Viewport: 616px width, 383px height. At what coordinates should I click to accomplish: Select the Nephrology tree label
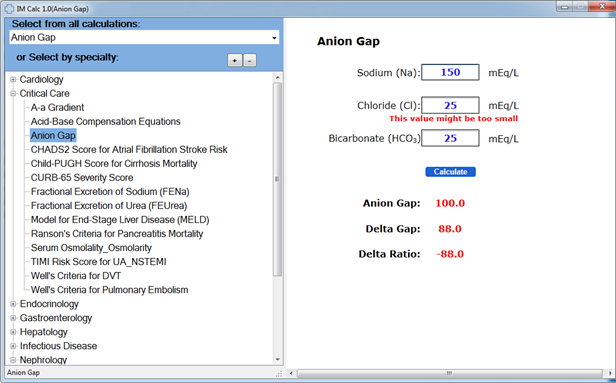[x=43, y=360]
